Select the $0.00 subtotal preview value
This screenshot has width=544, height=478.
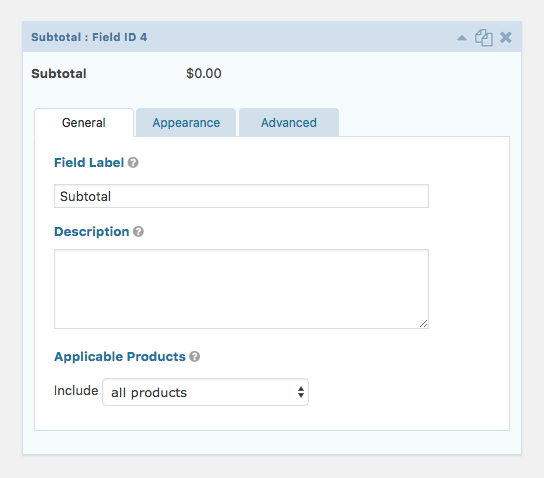point(204,73)
